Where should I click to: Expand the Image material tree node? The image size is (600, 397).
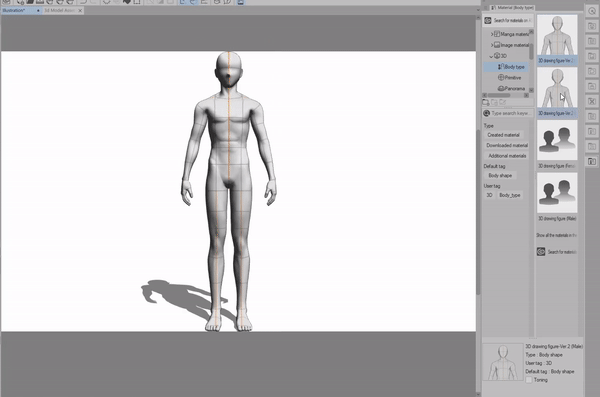point(492,45)
